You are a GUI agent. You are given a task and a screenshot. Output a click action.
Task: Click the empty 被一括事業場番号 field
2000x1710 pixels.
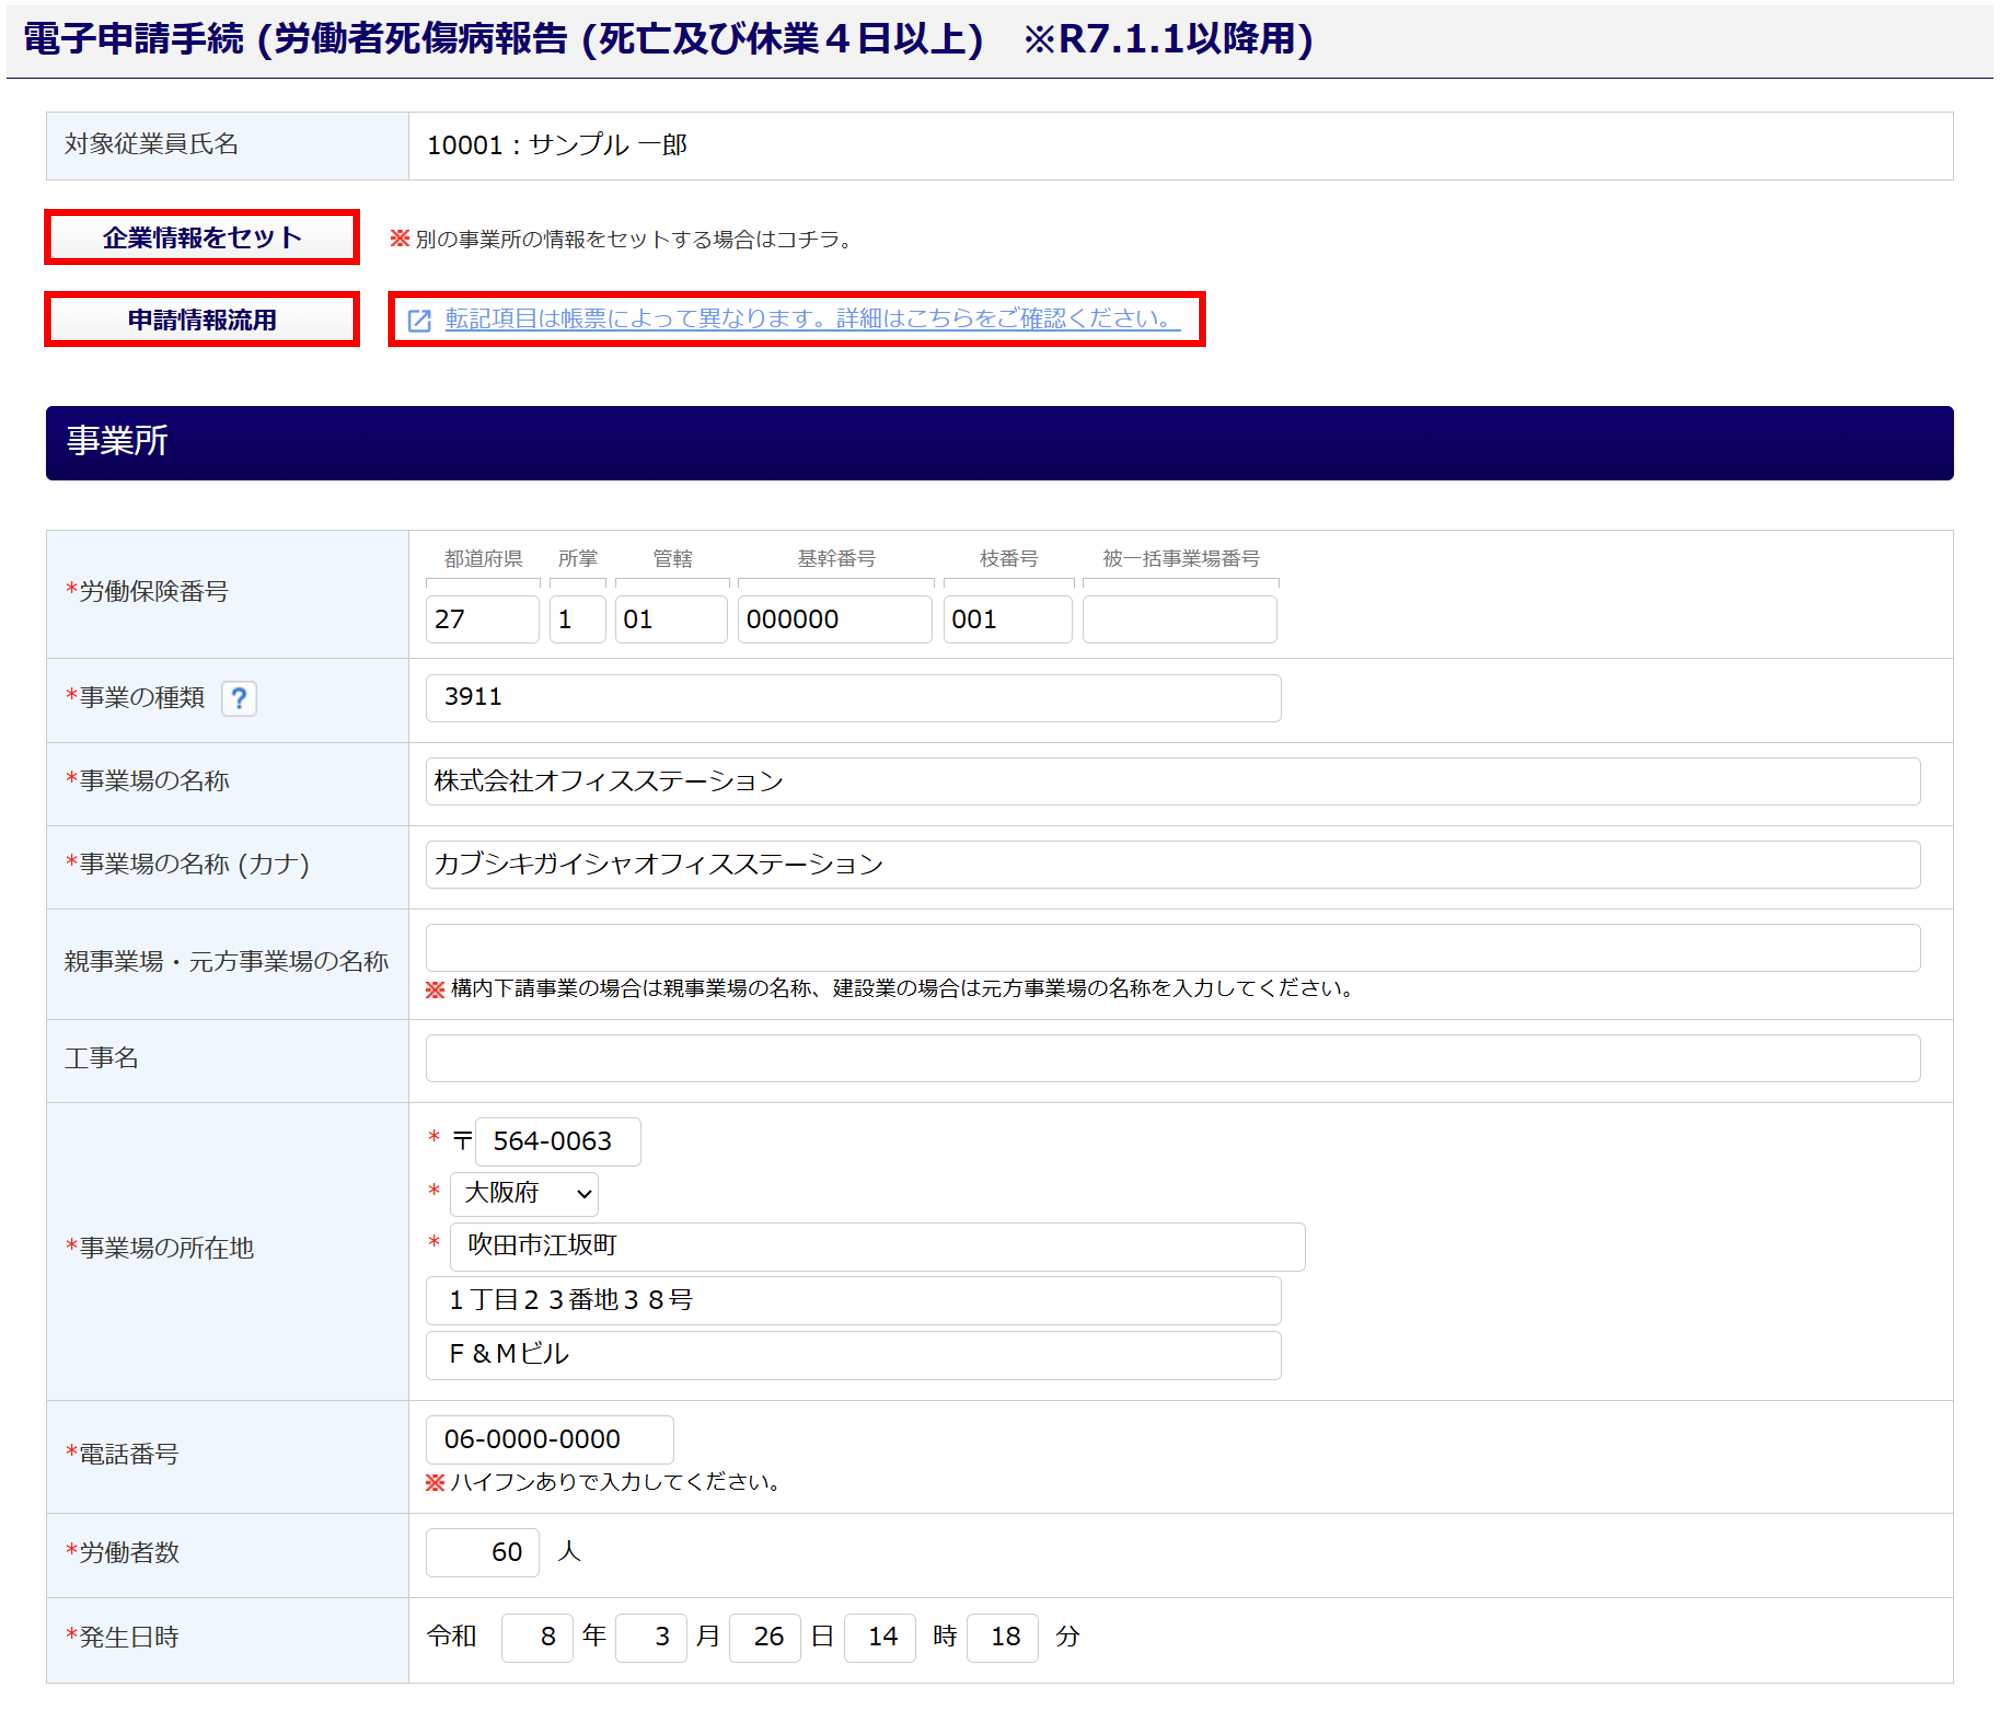pos(1178,619)
